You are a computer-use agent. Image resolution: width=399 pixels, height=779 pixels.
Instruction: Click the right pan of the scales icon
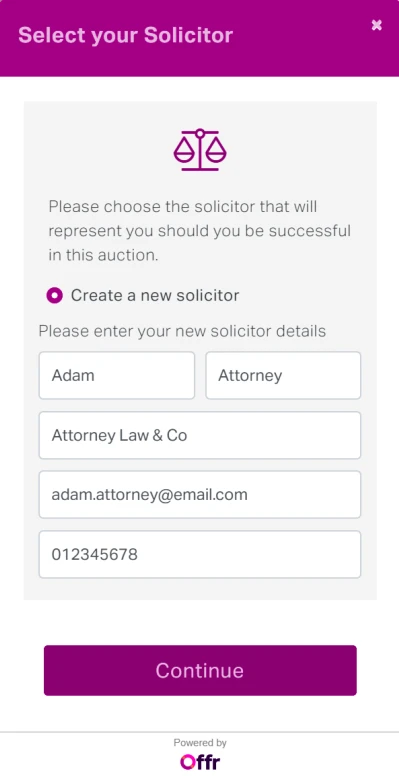point(215,151)
